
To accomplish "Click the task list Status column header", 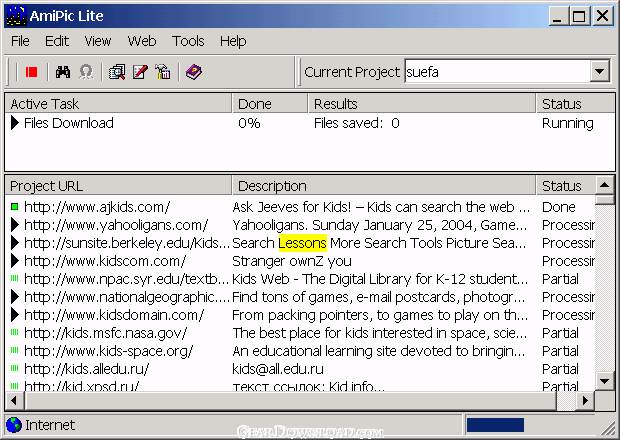I will [x=575, y=104].
